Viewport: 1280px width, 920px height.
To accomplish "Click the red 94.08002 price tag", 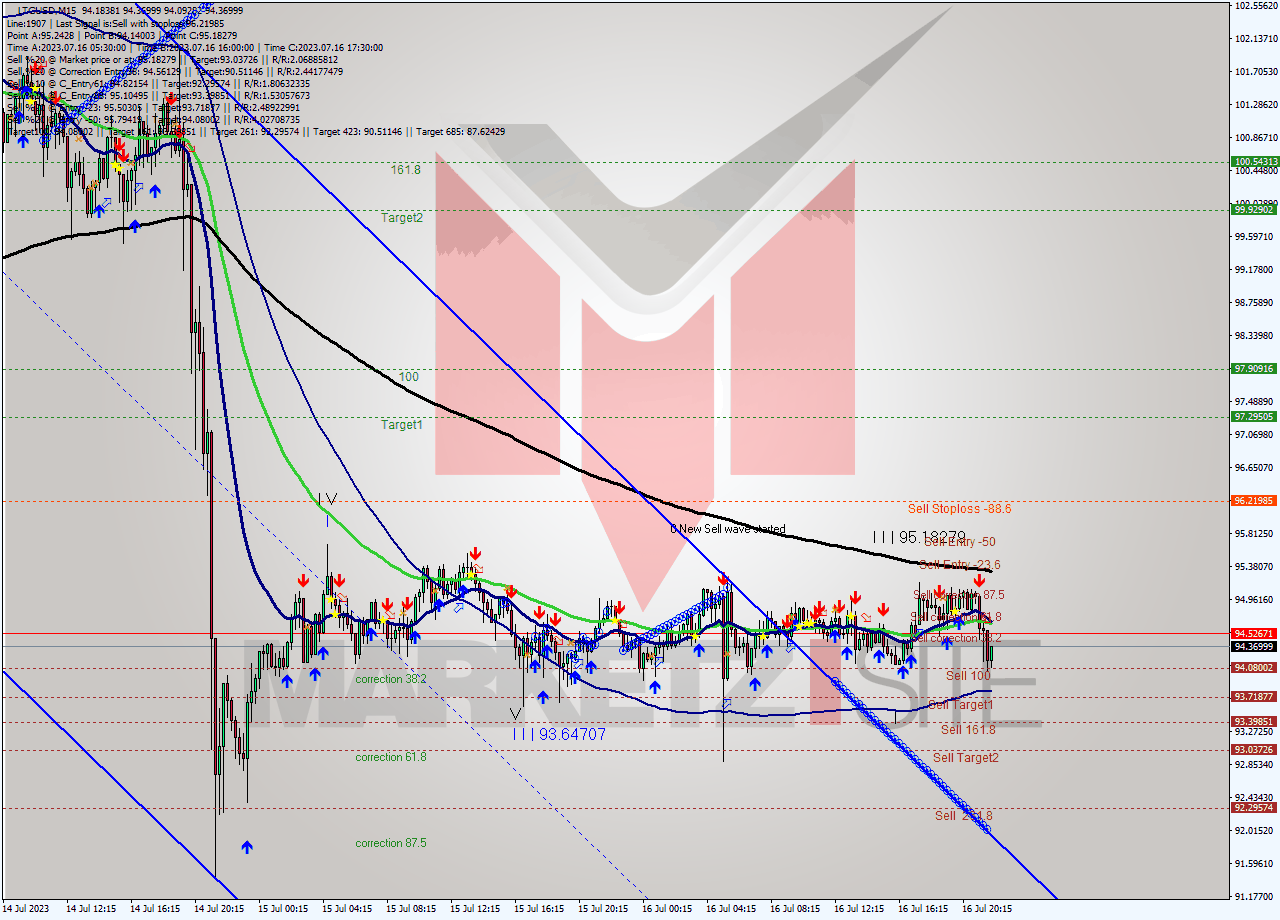I will tap(1254, 667).
